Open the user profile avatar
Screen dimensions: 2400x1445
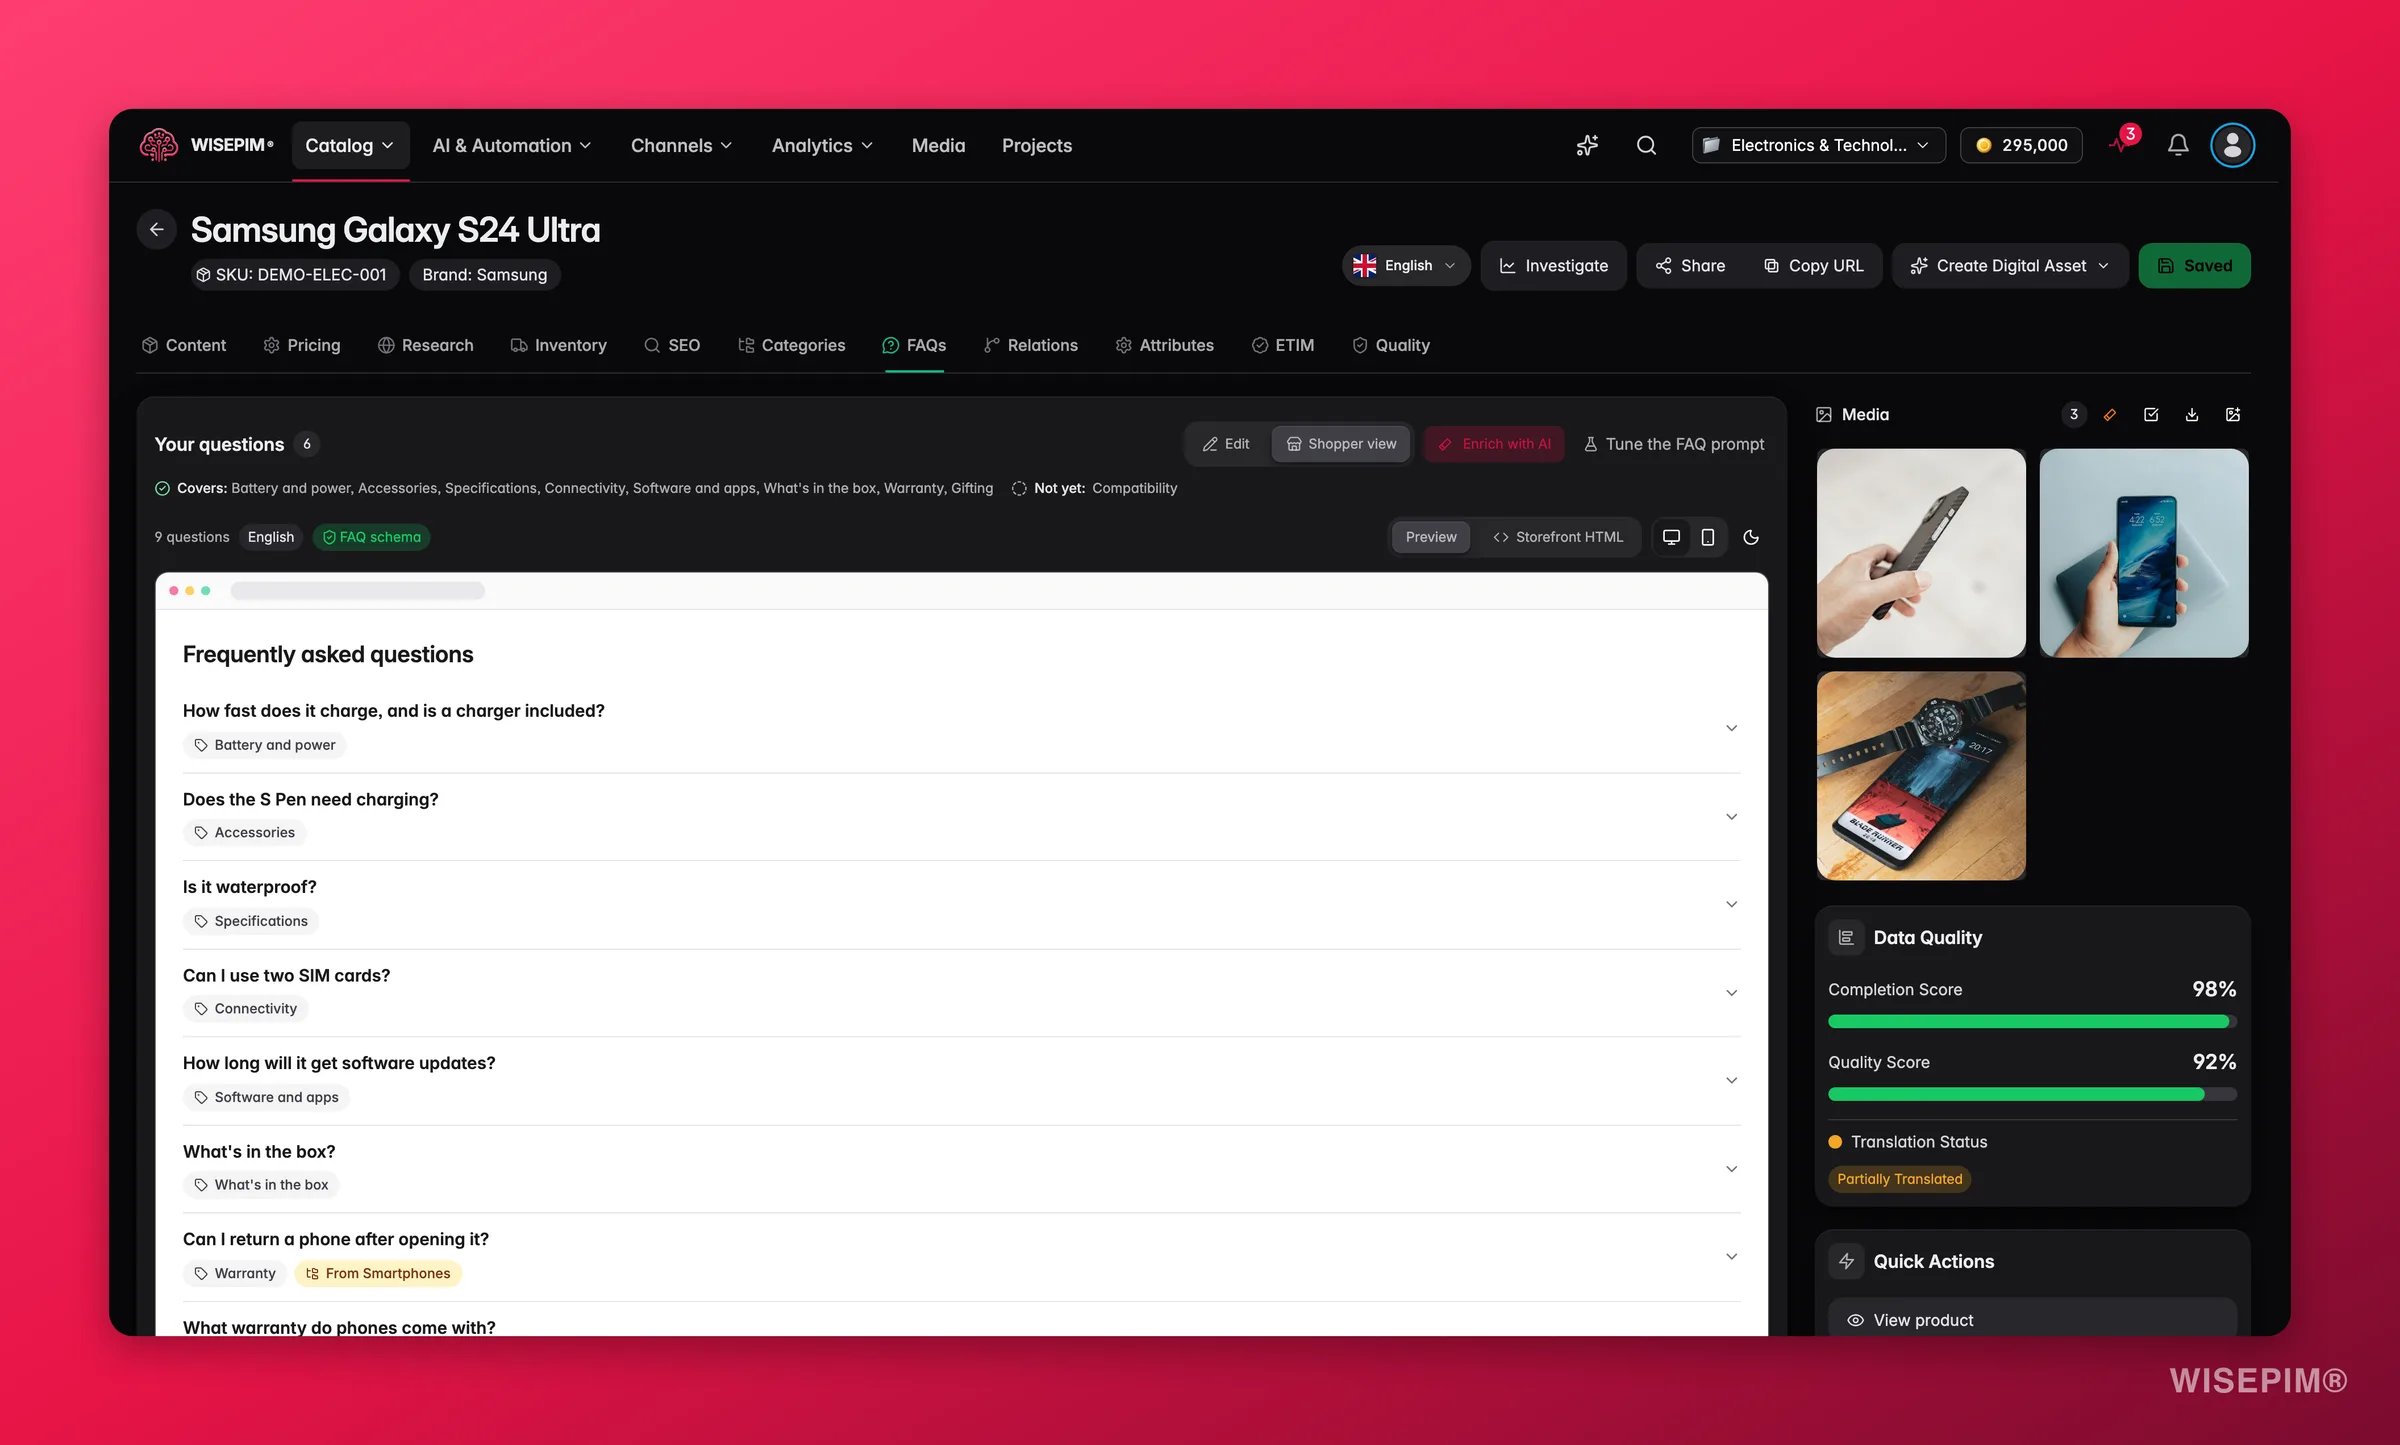2232,145
